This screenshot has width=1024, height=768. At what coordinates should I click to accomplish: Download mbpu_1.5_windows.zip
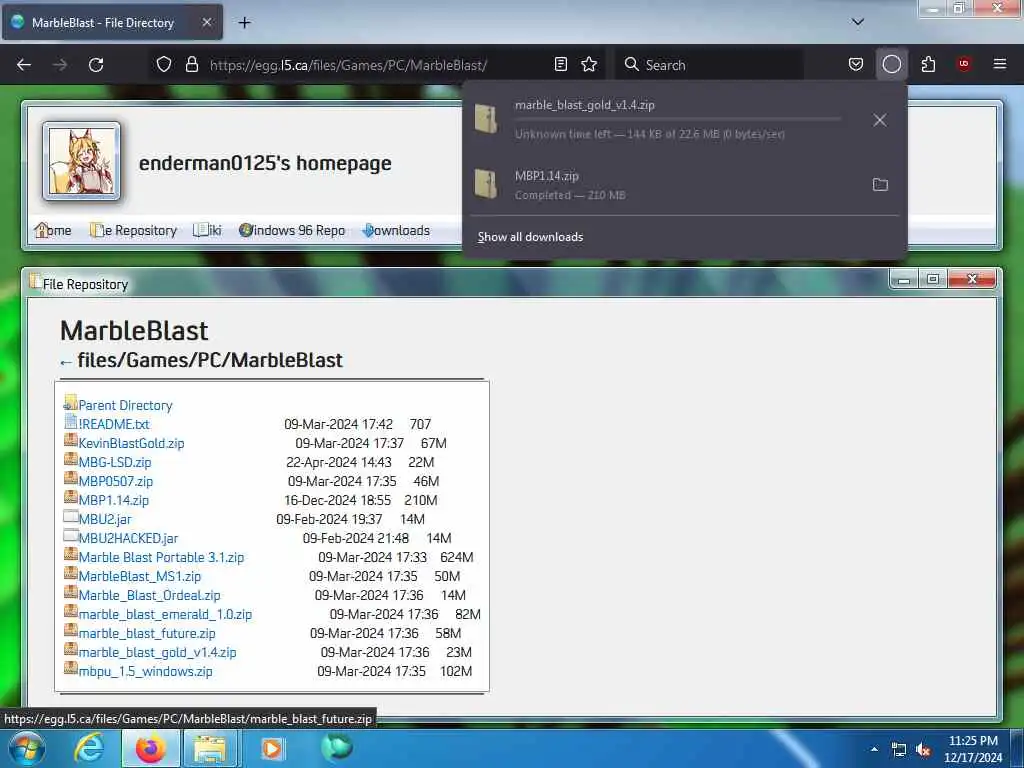(146, 671)
